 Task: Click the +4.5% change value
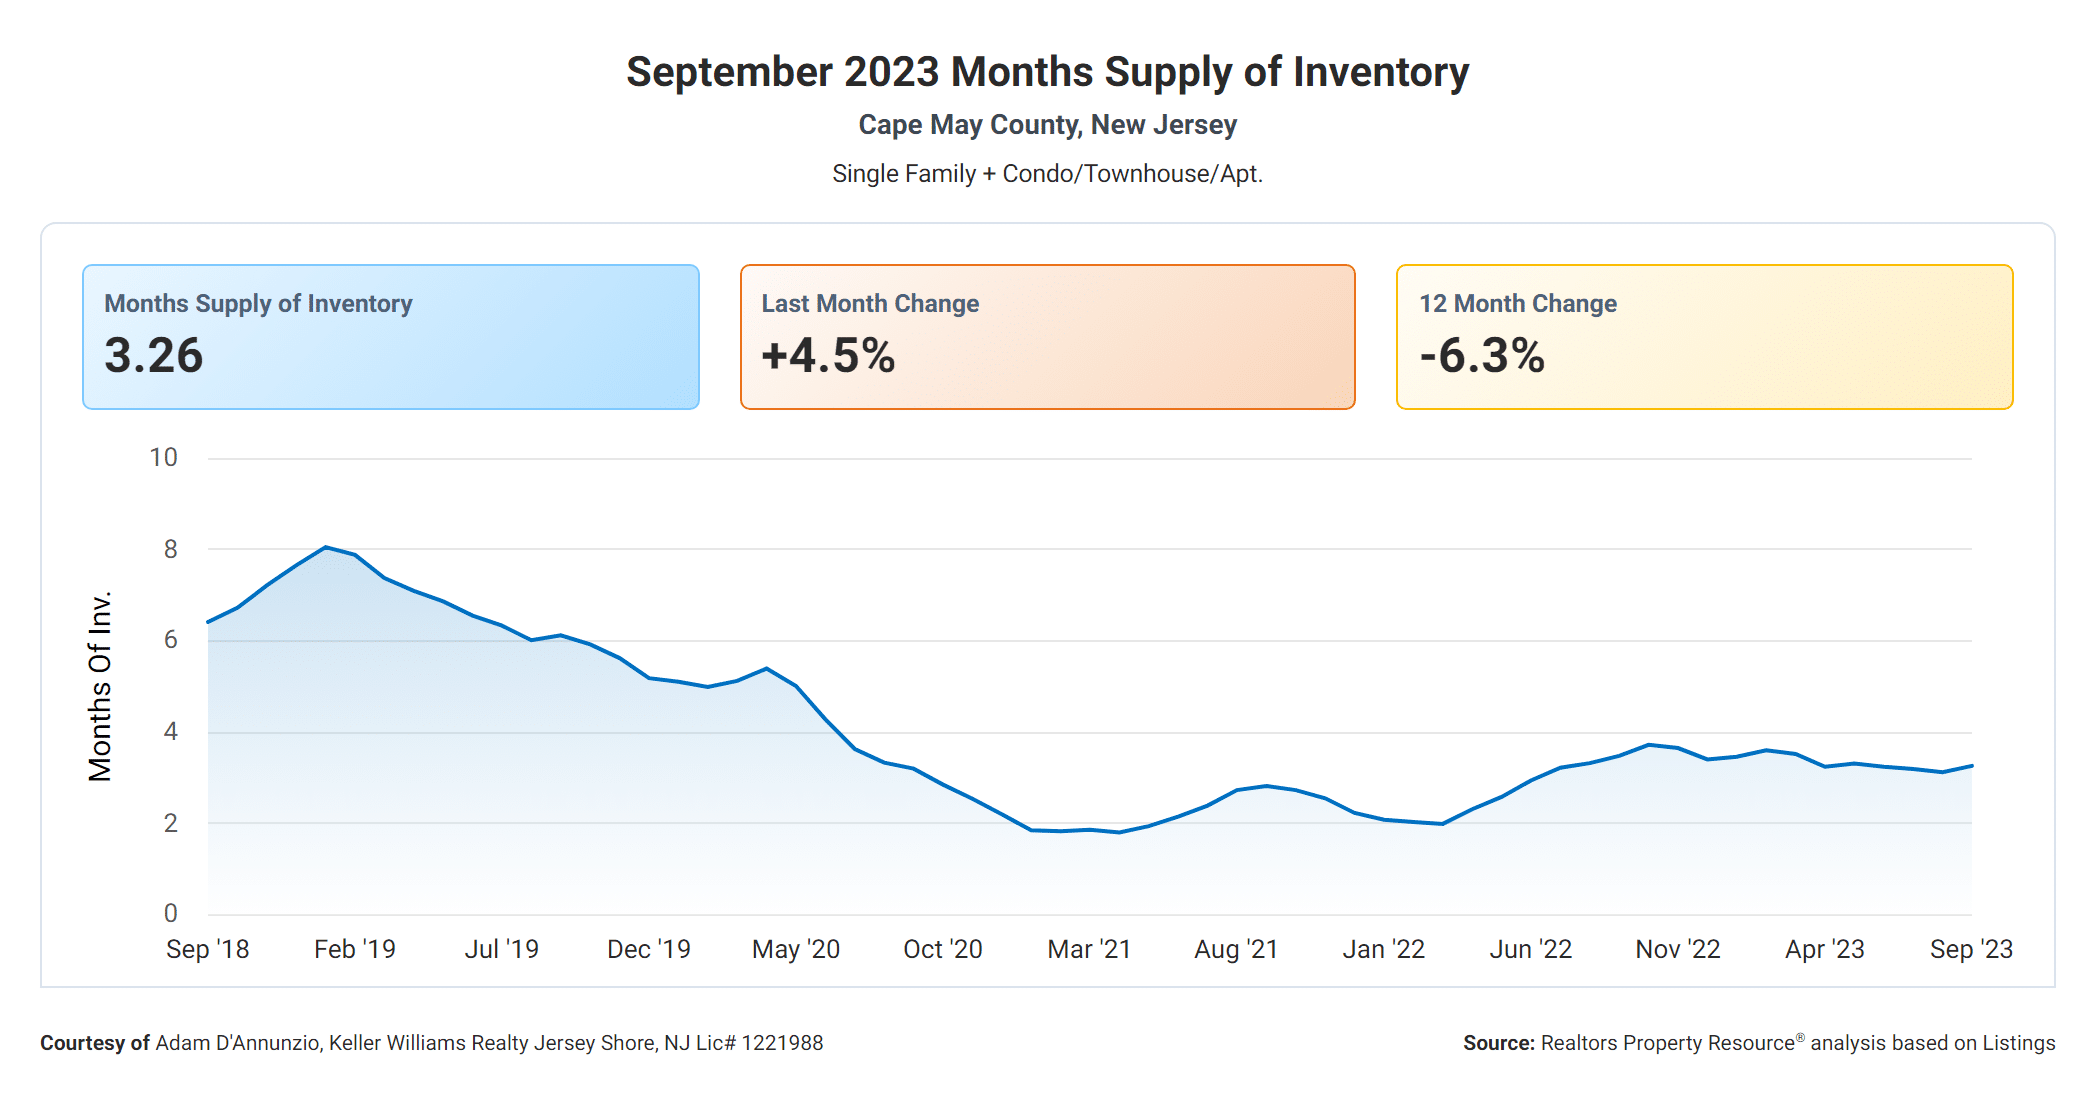pos(828,356)
